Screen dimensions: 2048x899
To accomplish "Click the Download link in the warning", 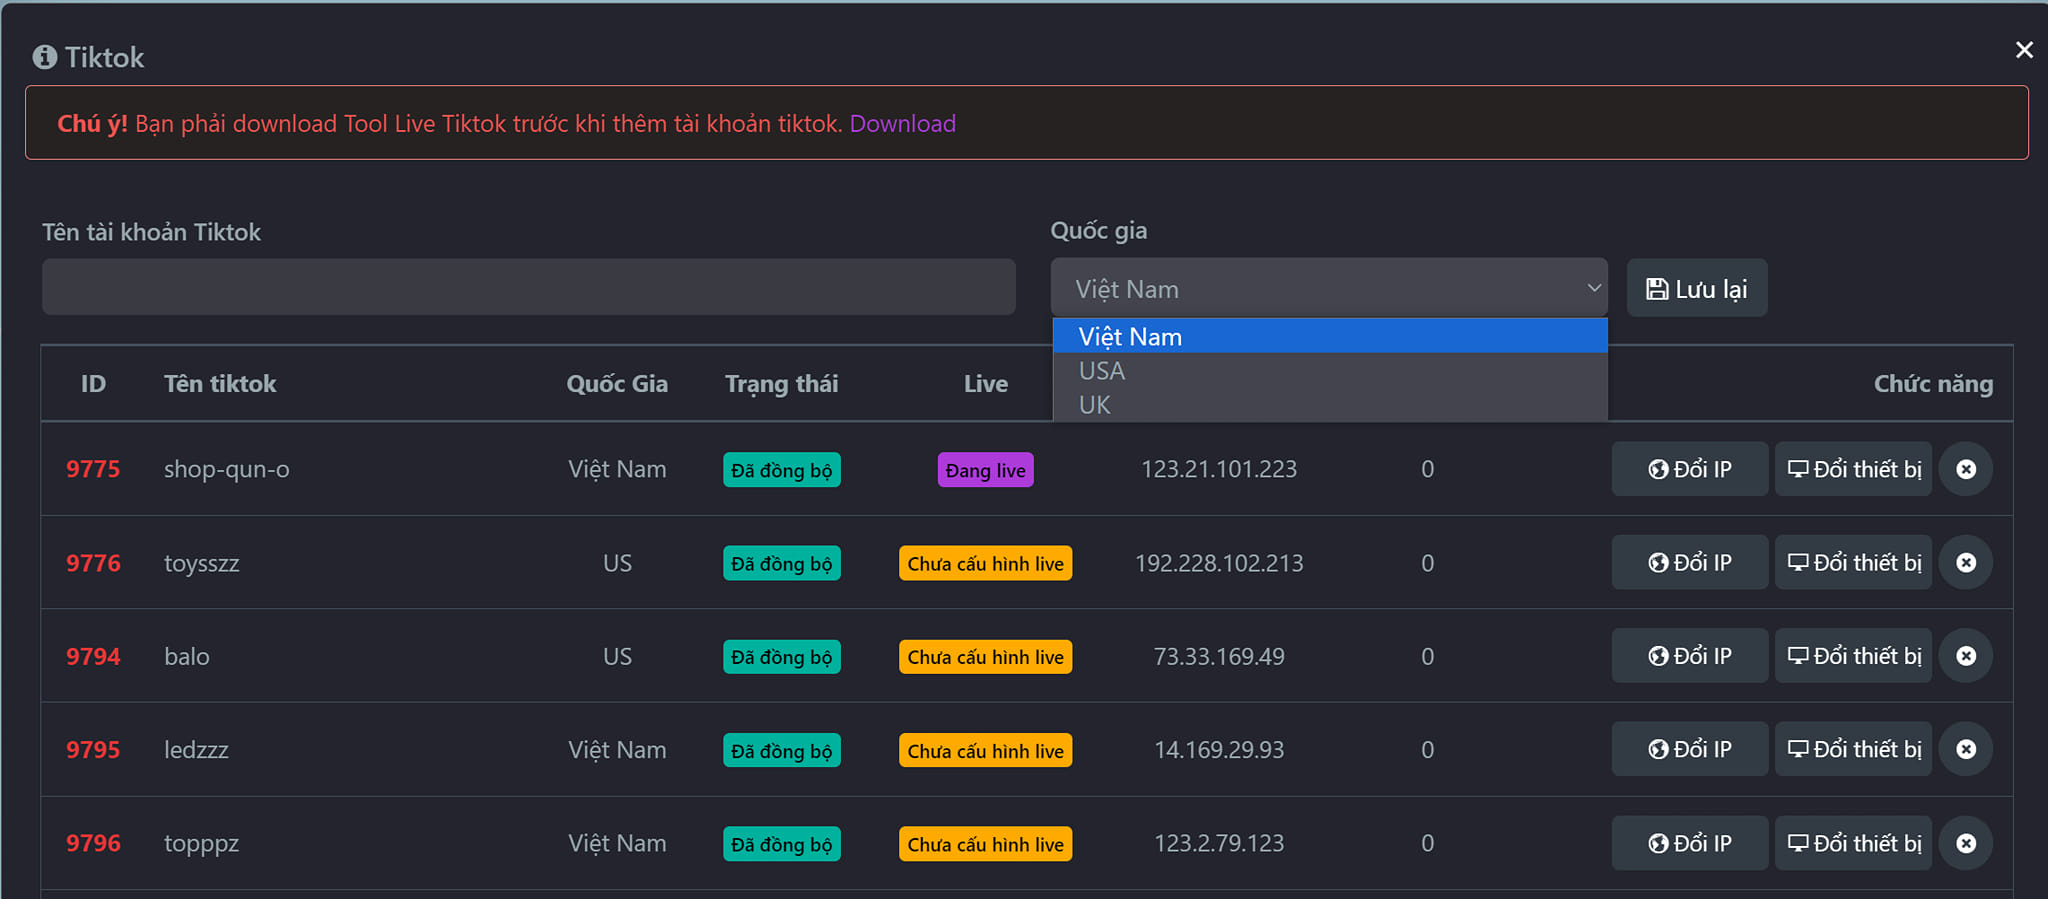I will click(902, 124).
